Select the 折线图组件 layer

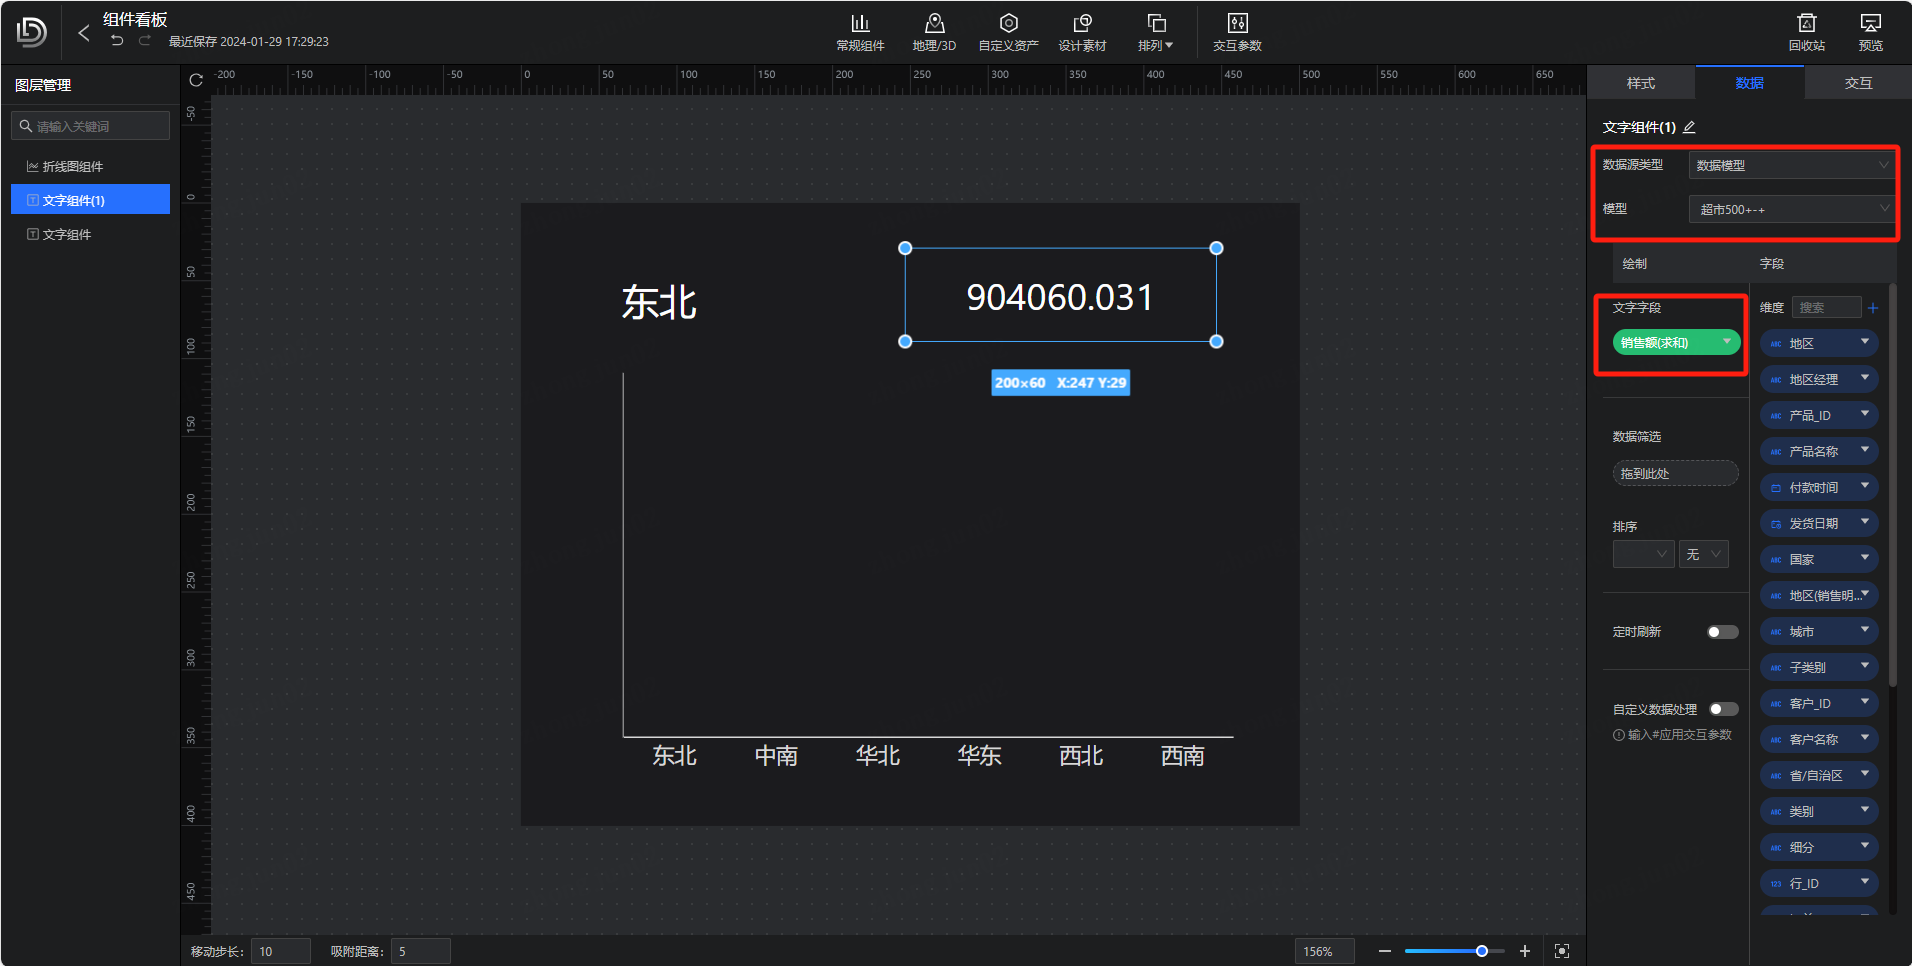coord(73,167)
